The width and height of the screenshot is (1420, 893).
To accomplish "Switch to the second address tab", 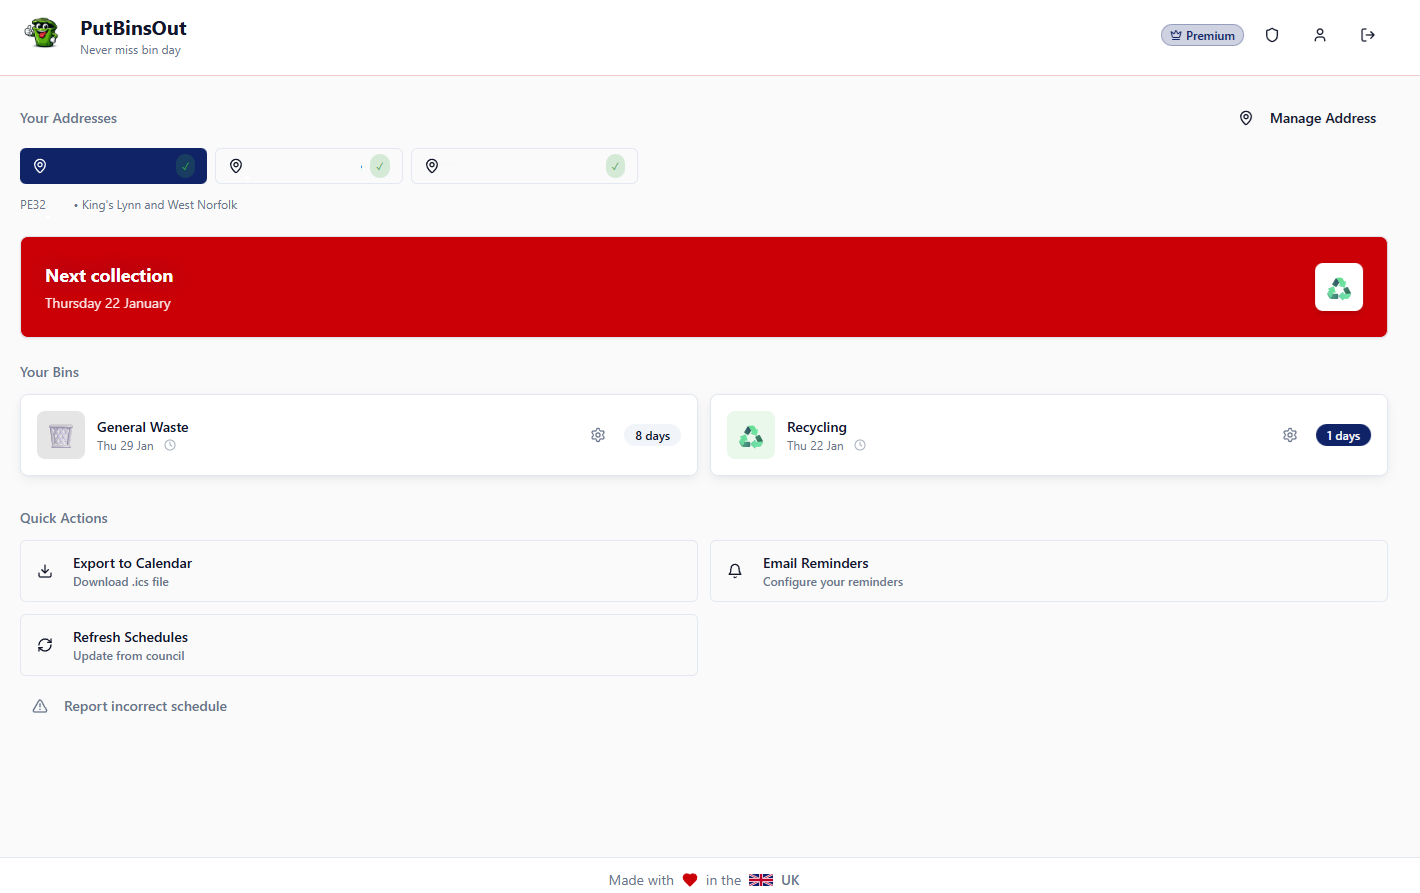I will click(309, 166).
